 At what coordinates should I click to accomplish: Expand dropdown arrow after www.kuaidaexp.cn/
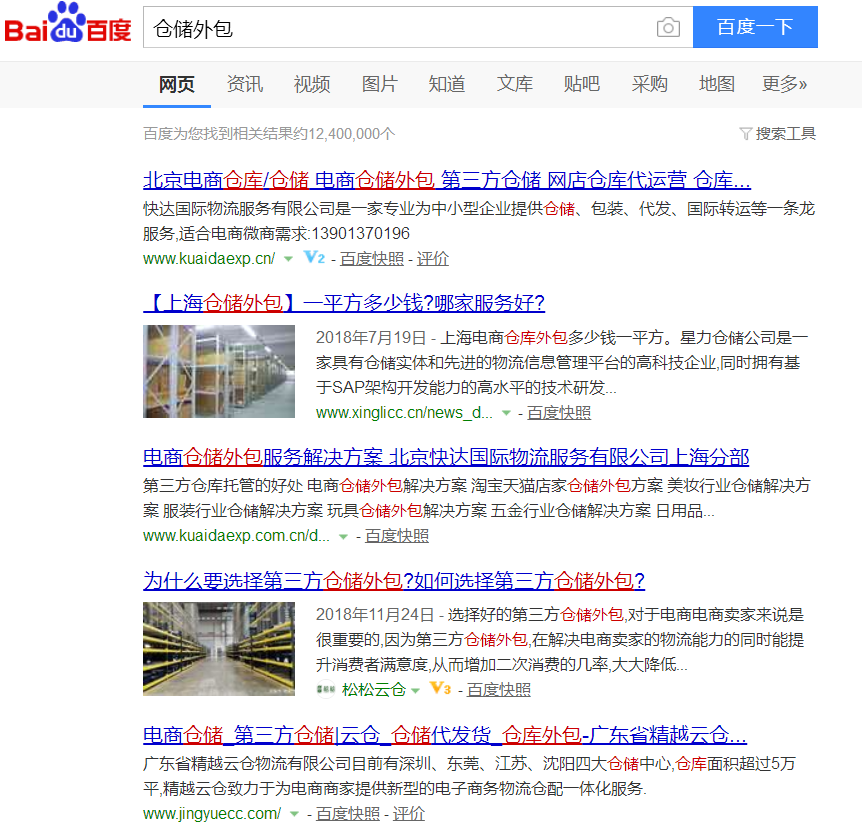click(288, 259)
